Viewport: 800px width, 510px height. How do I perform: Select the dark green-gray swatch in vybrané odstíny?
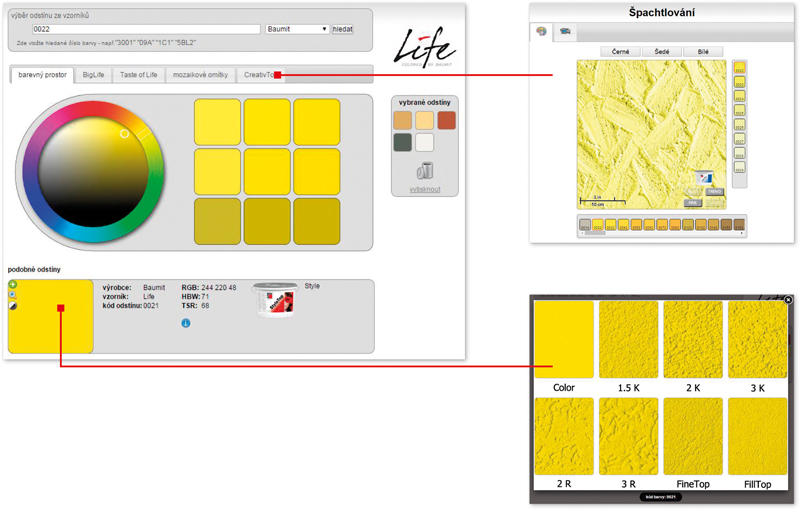tap(403, 142)
